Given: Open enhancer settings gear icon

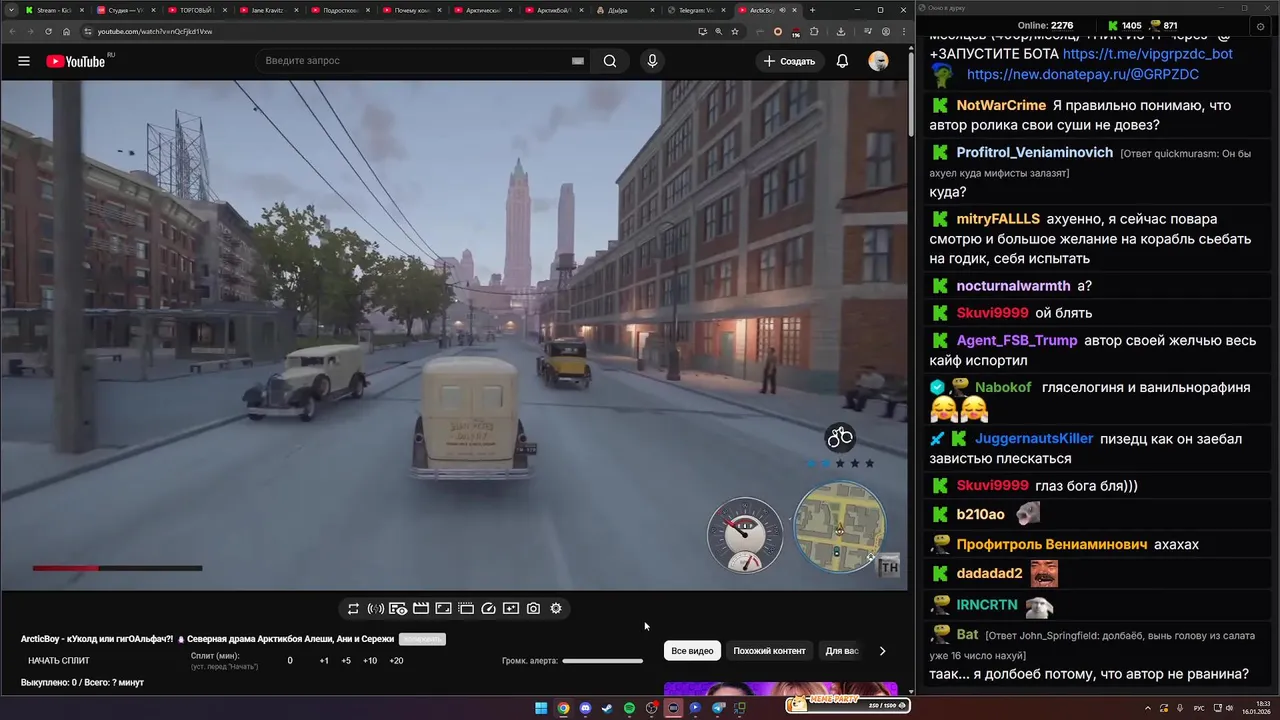Looking at the screenshot, I should click(x=556, y=608).
